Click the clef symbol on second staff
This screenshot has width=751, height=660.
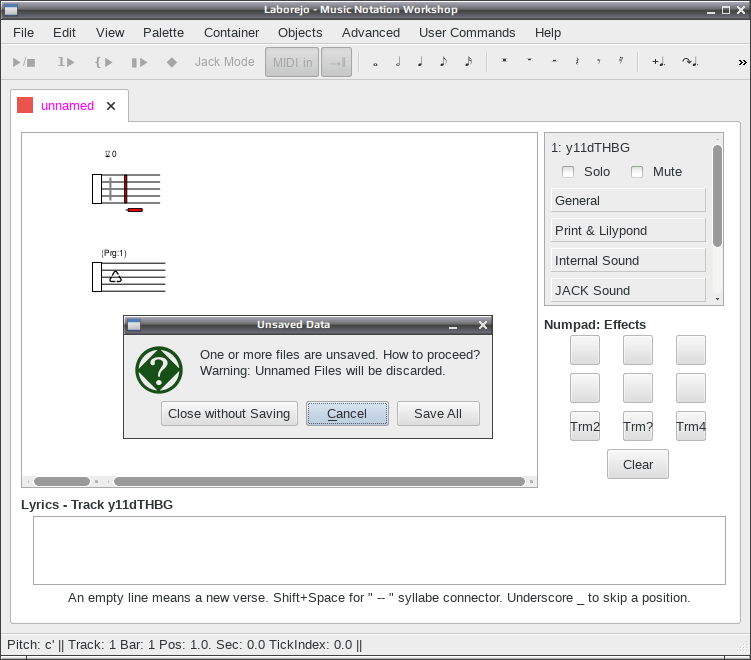115,276
